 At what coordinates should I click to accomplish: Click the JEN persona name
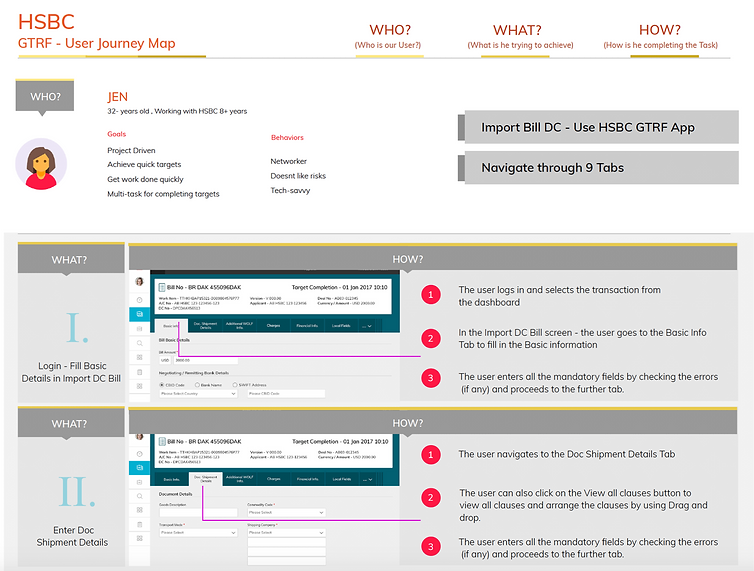click(117, 97)
